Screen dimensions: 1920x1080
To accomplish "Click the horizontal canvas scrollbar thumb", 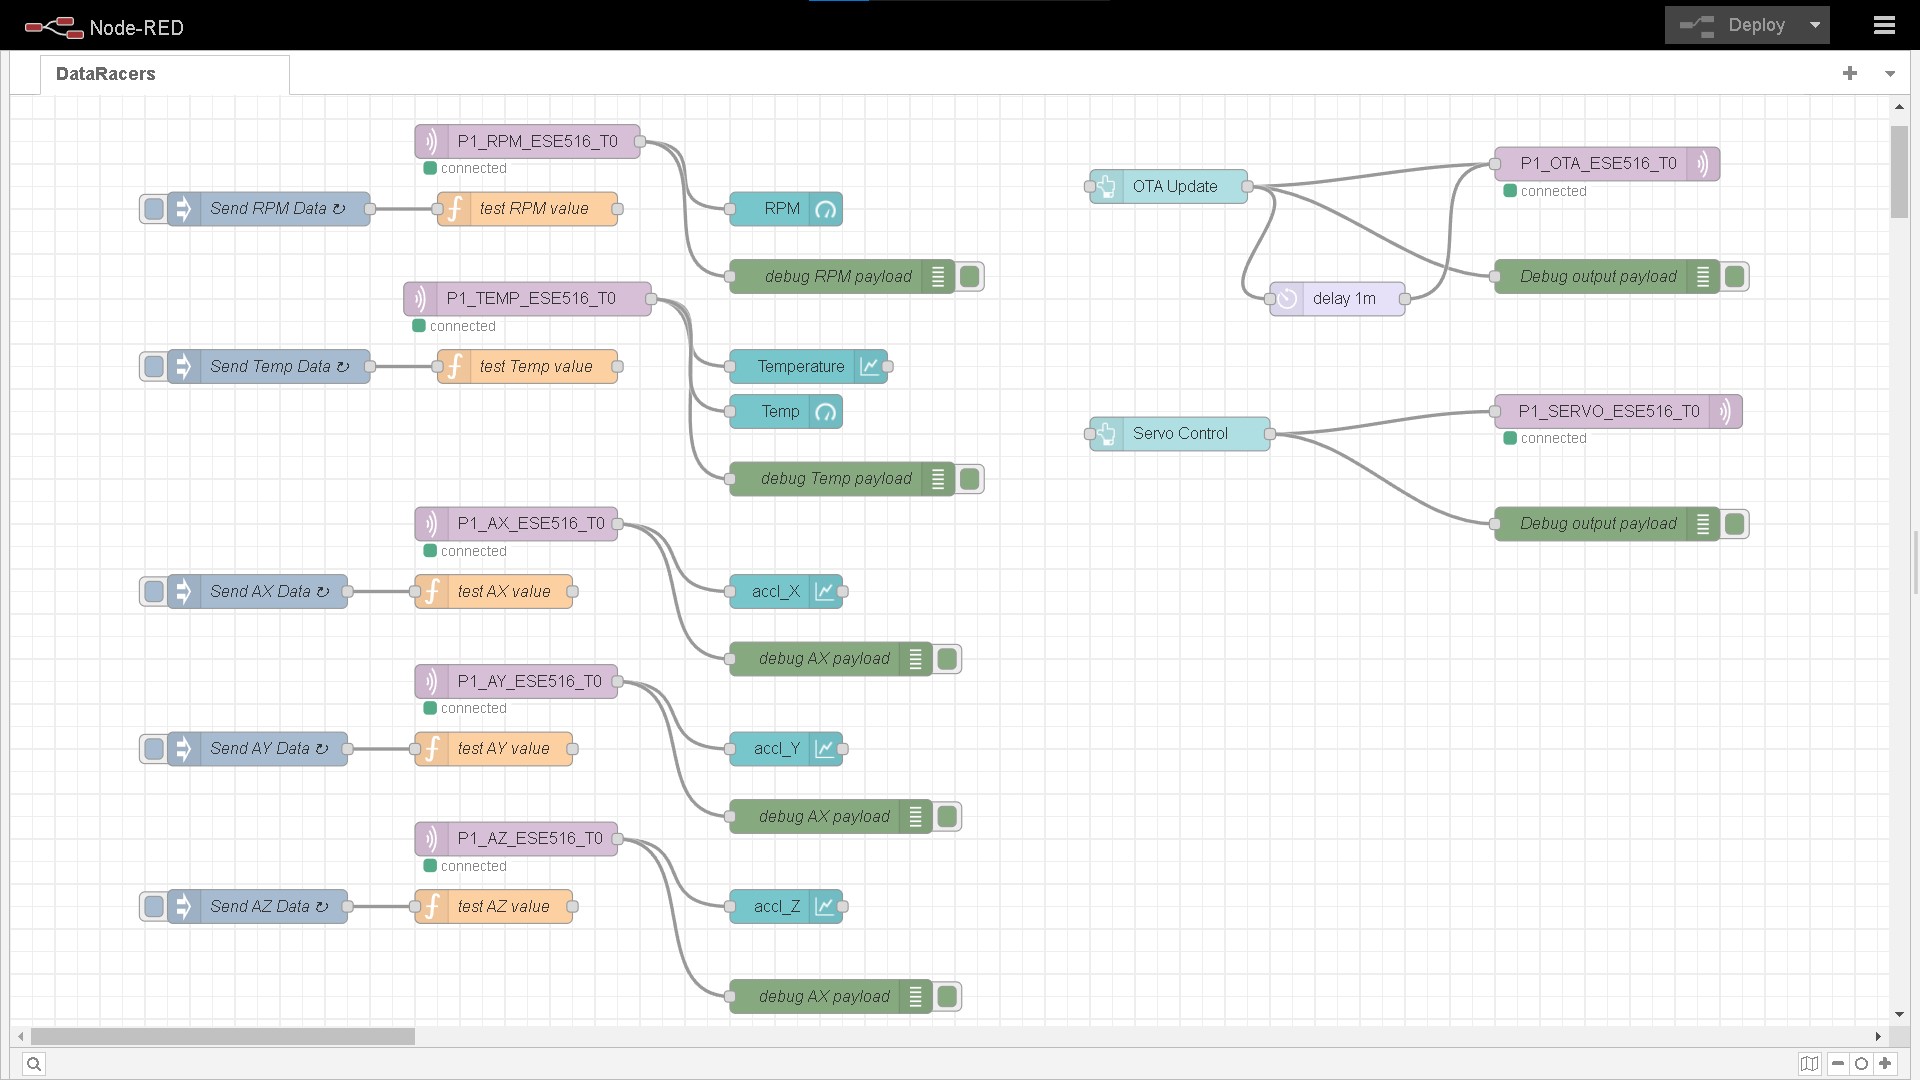I will [222, 1037].
